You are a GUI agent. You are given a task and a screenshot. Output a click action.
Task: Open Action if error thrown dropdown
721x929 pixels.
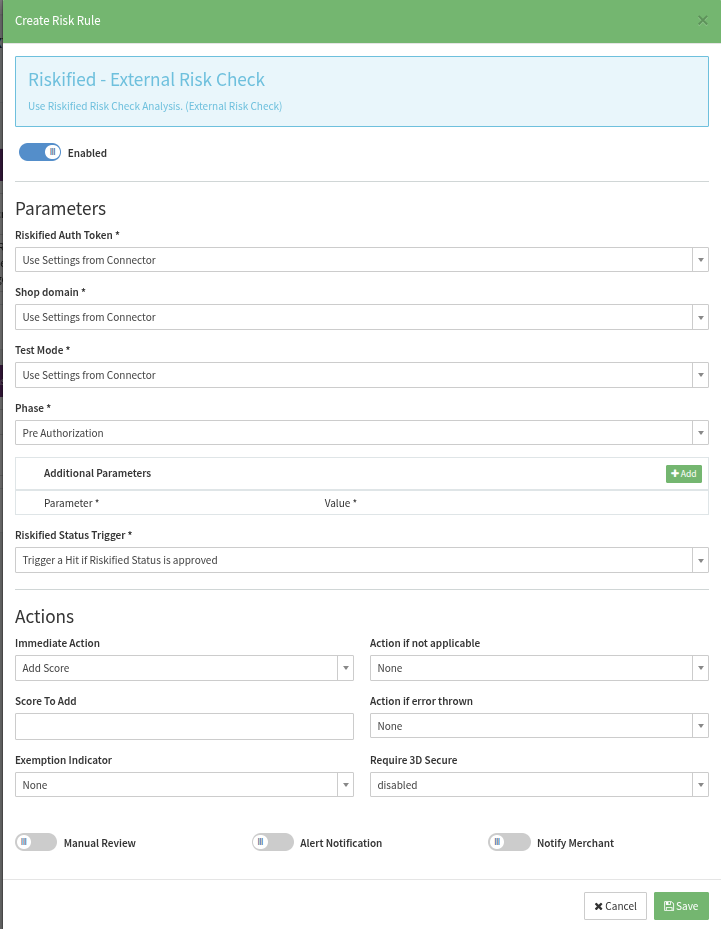[x=539, y=726]
